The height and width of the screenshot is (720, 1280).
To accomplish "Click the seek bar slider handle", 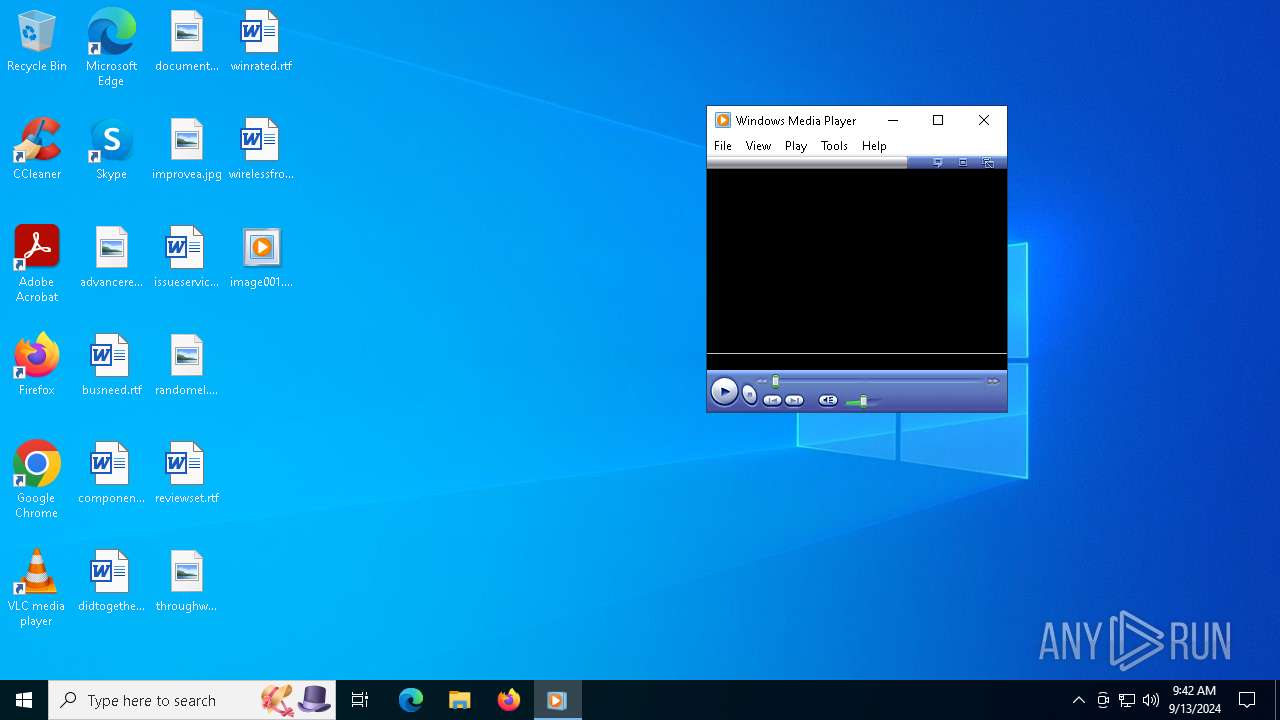I will 775,381.
